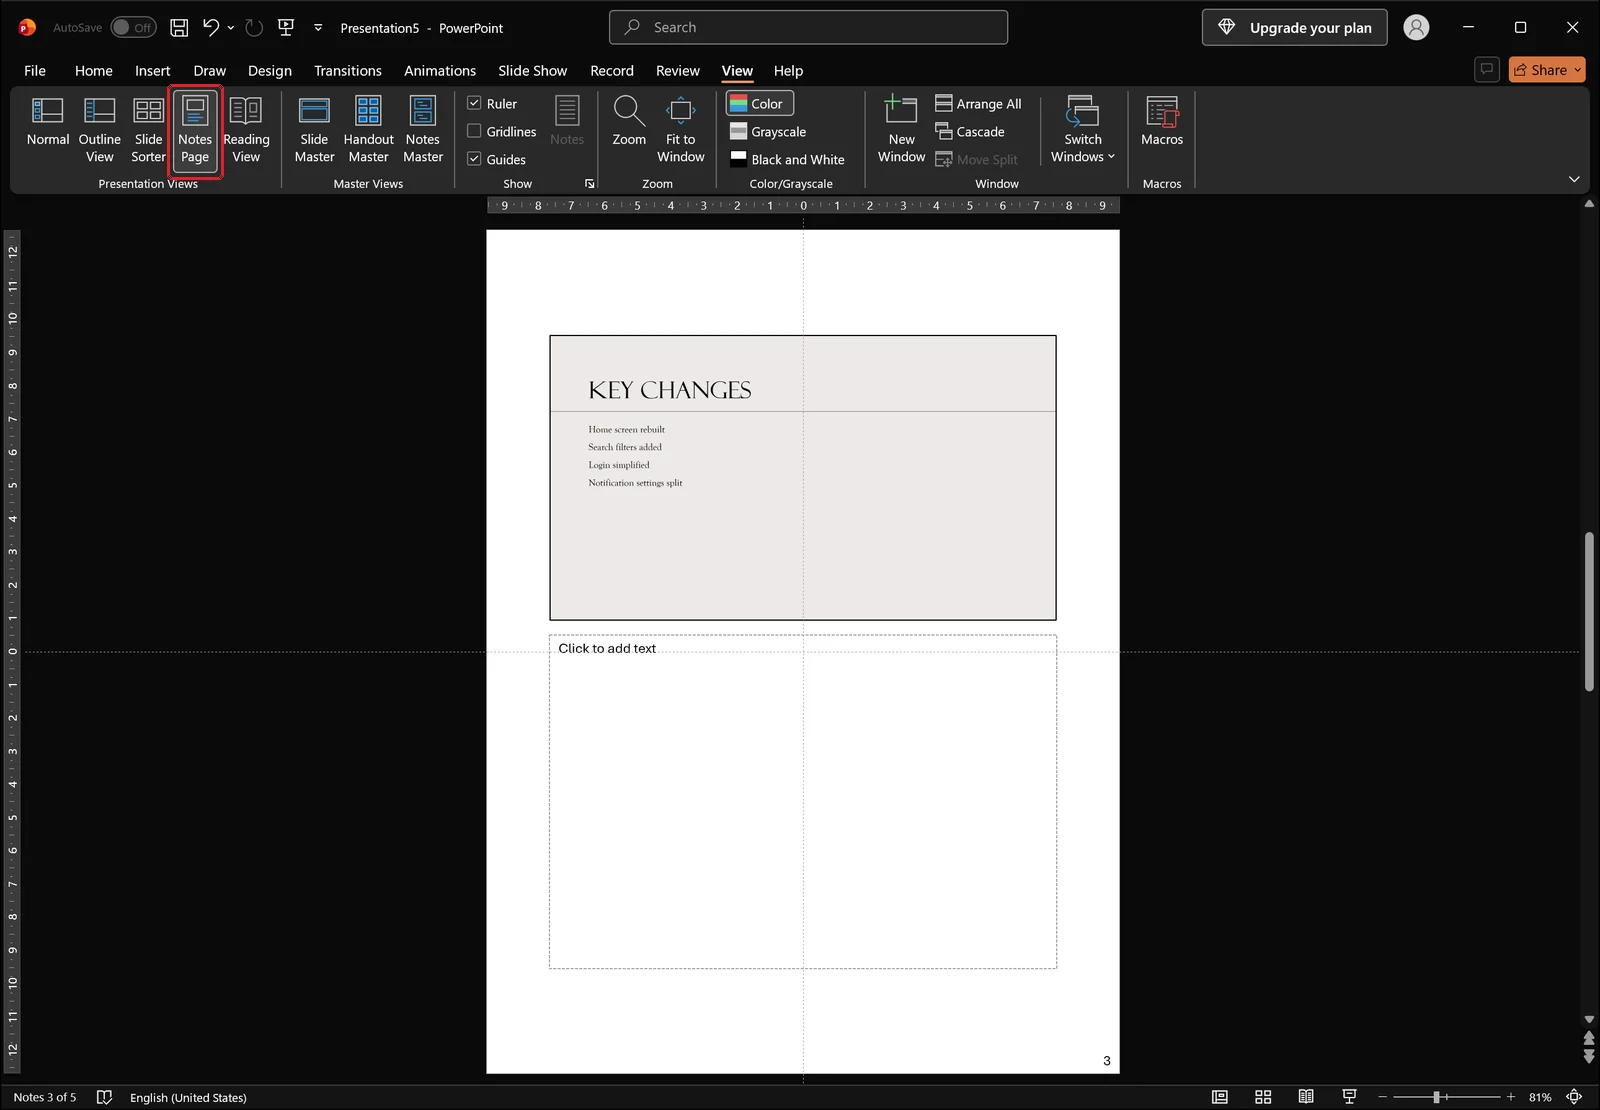Uncheck the Ruler checkbox
The image size is (1600, 1110).
click(474, 104)
